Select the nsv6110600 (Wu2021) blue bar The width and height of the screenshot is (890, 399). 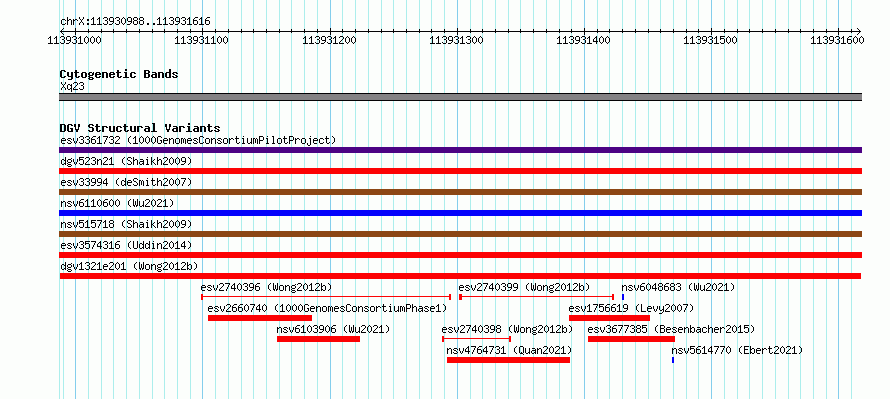click(460, 213)
